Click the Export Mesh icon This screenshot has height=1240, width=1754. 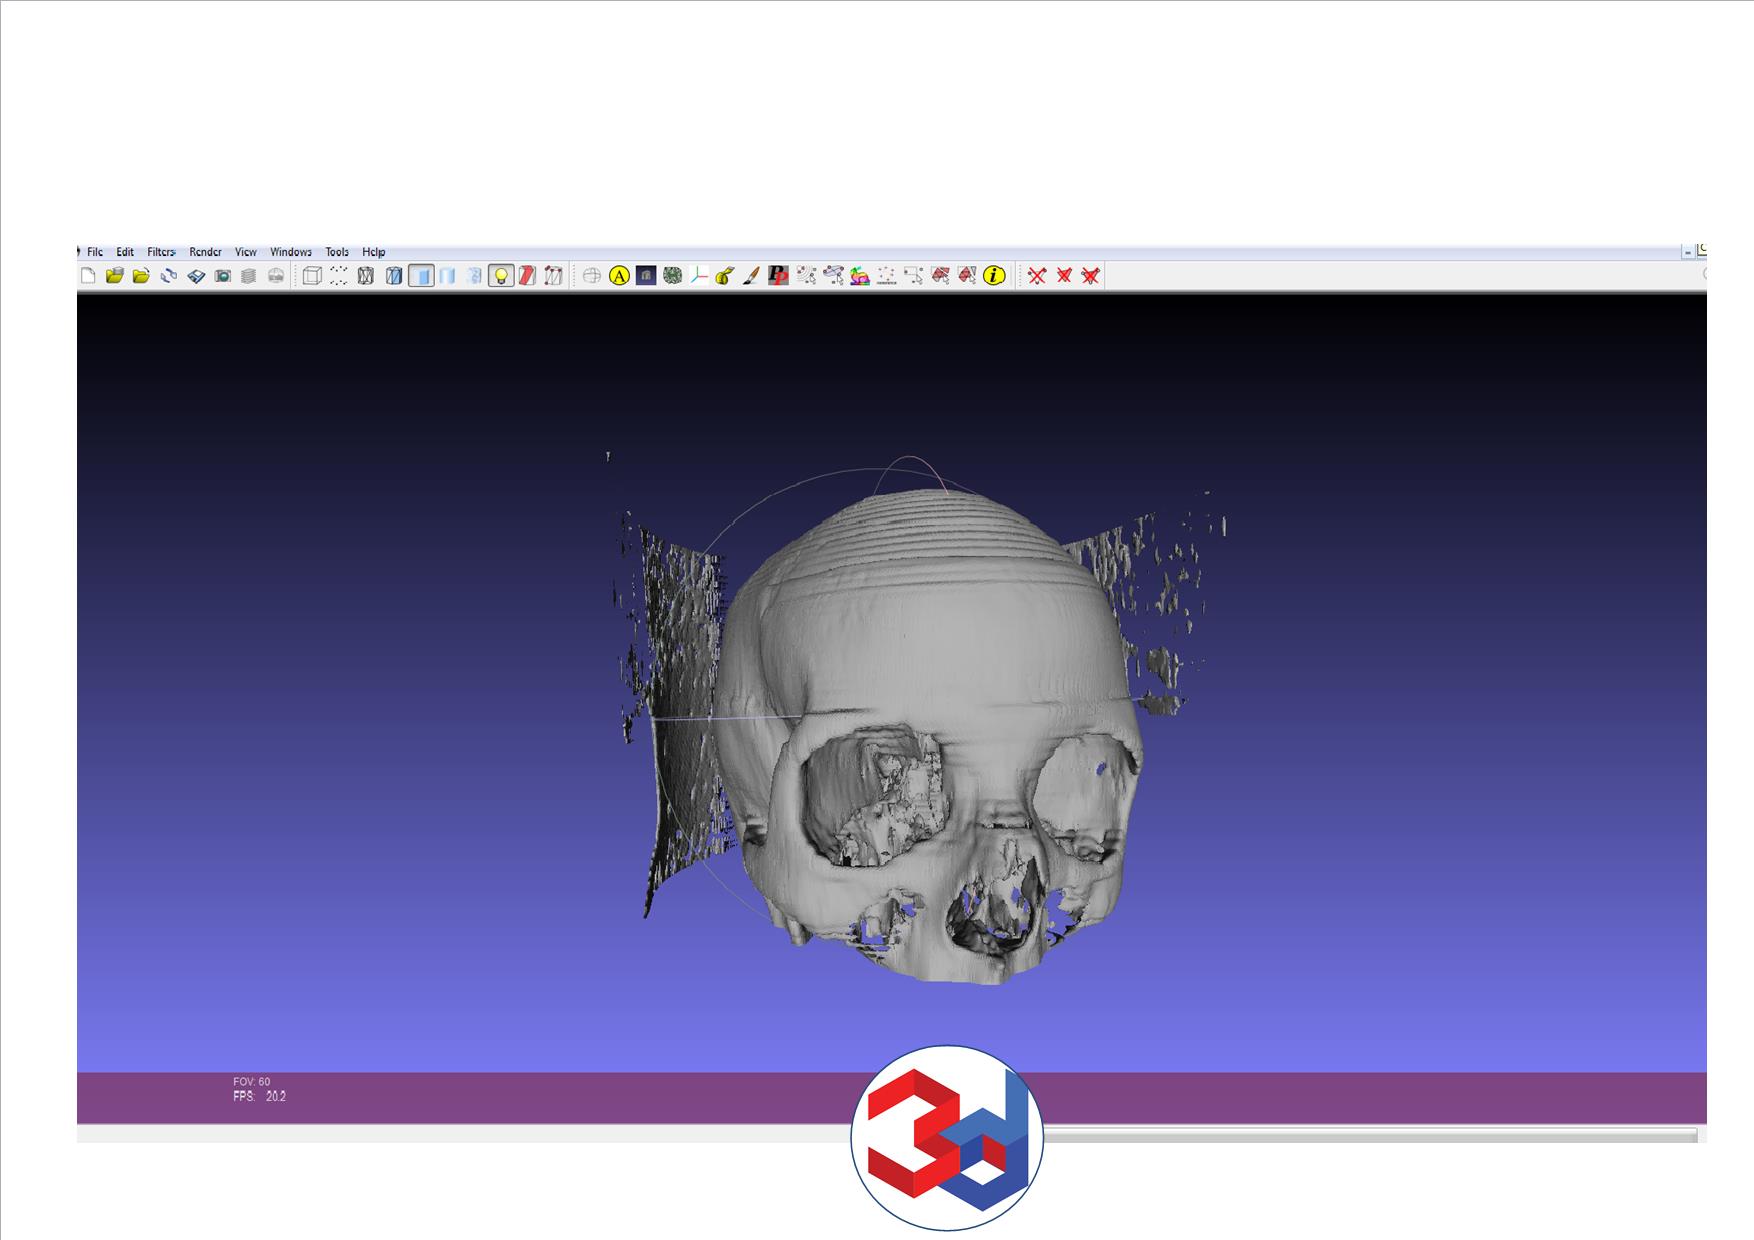click(x=196, y=276)
